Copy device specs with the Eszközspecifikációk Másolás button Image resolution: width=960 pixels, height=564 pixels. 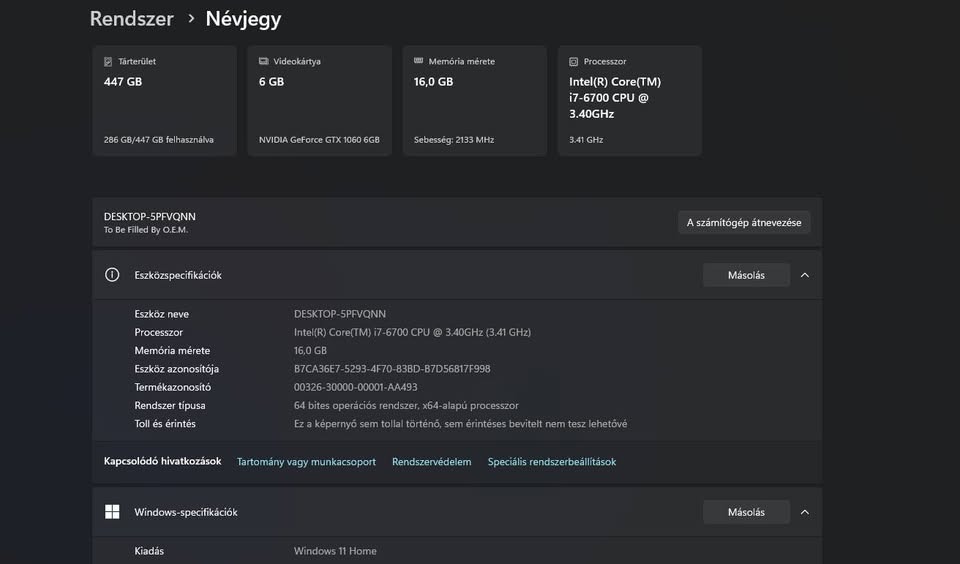pyautogui.click(x=746, y=275)
